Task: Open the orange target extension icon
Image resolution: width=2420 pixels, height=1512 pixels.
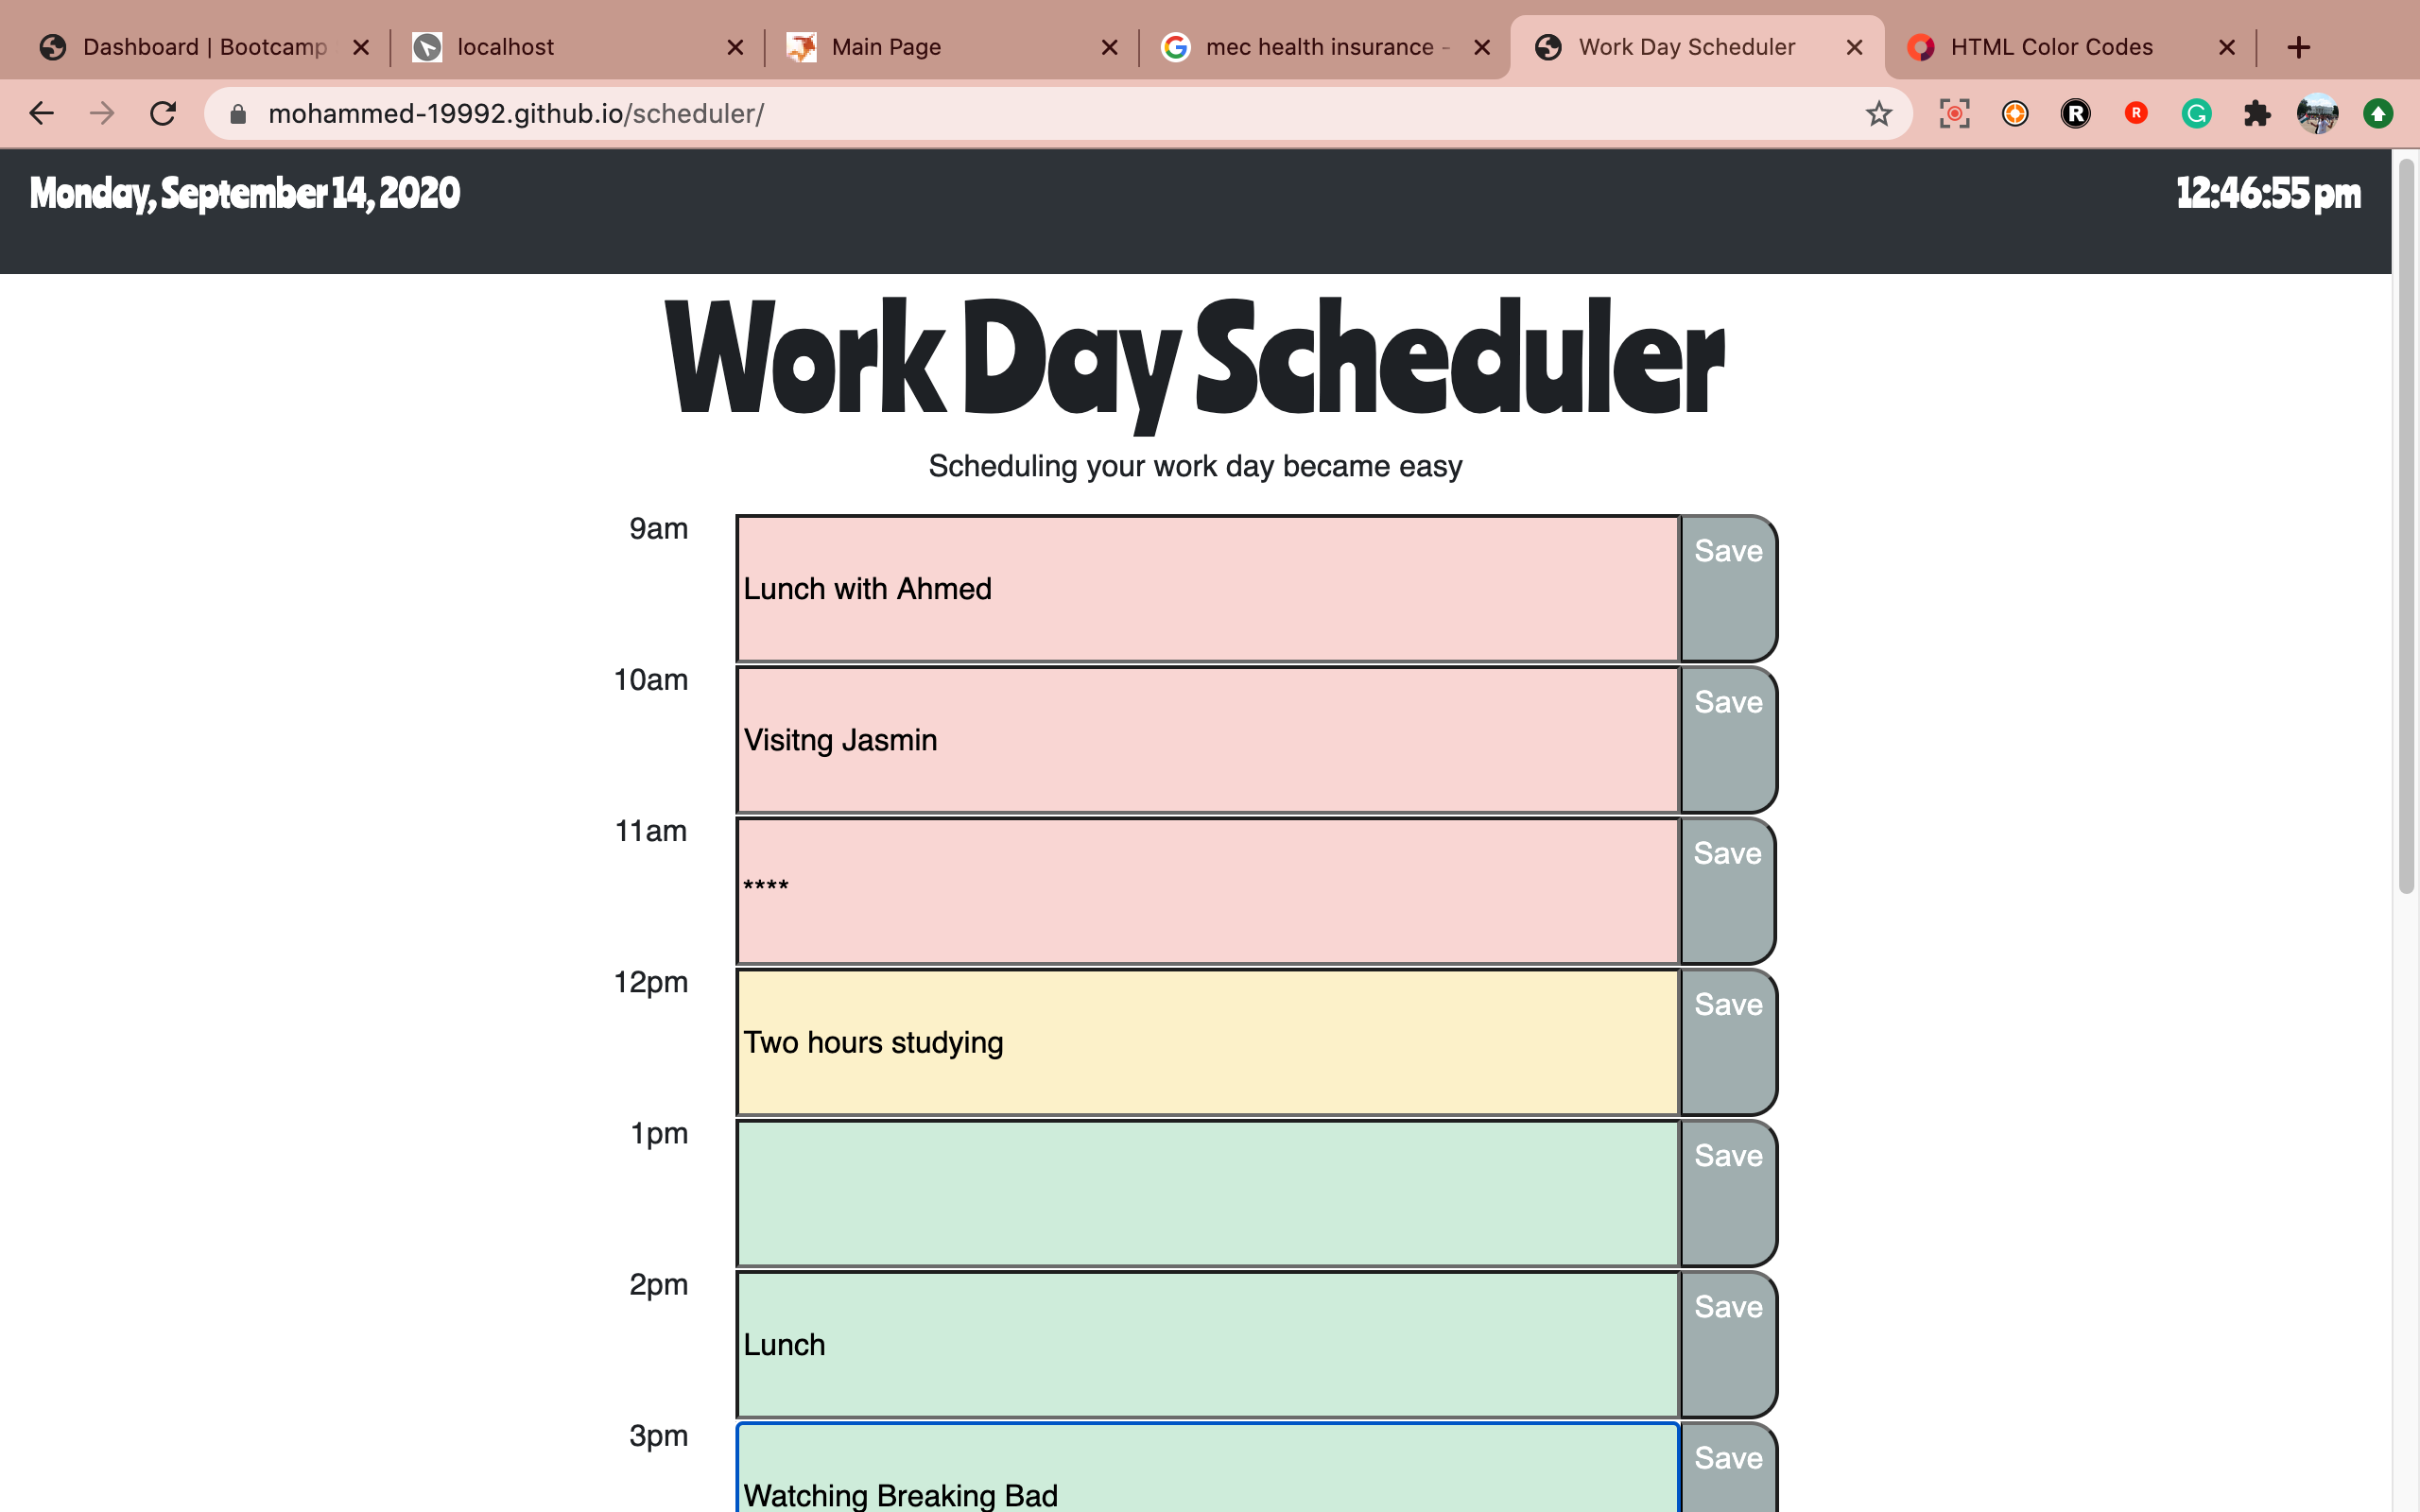Action: coord(2014,113)
